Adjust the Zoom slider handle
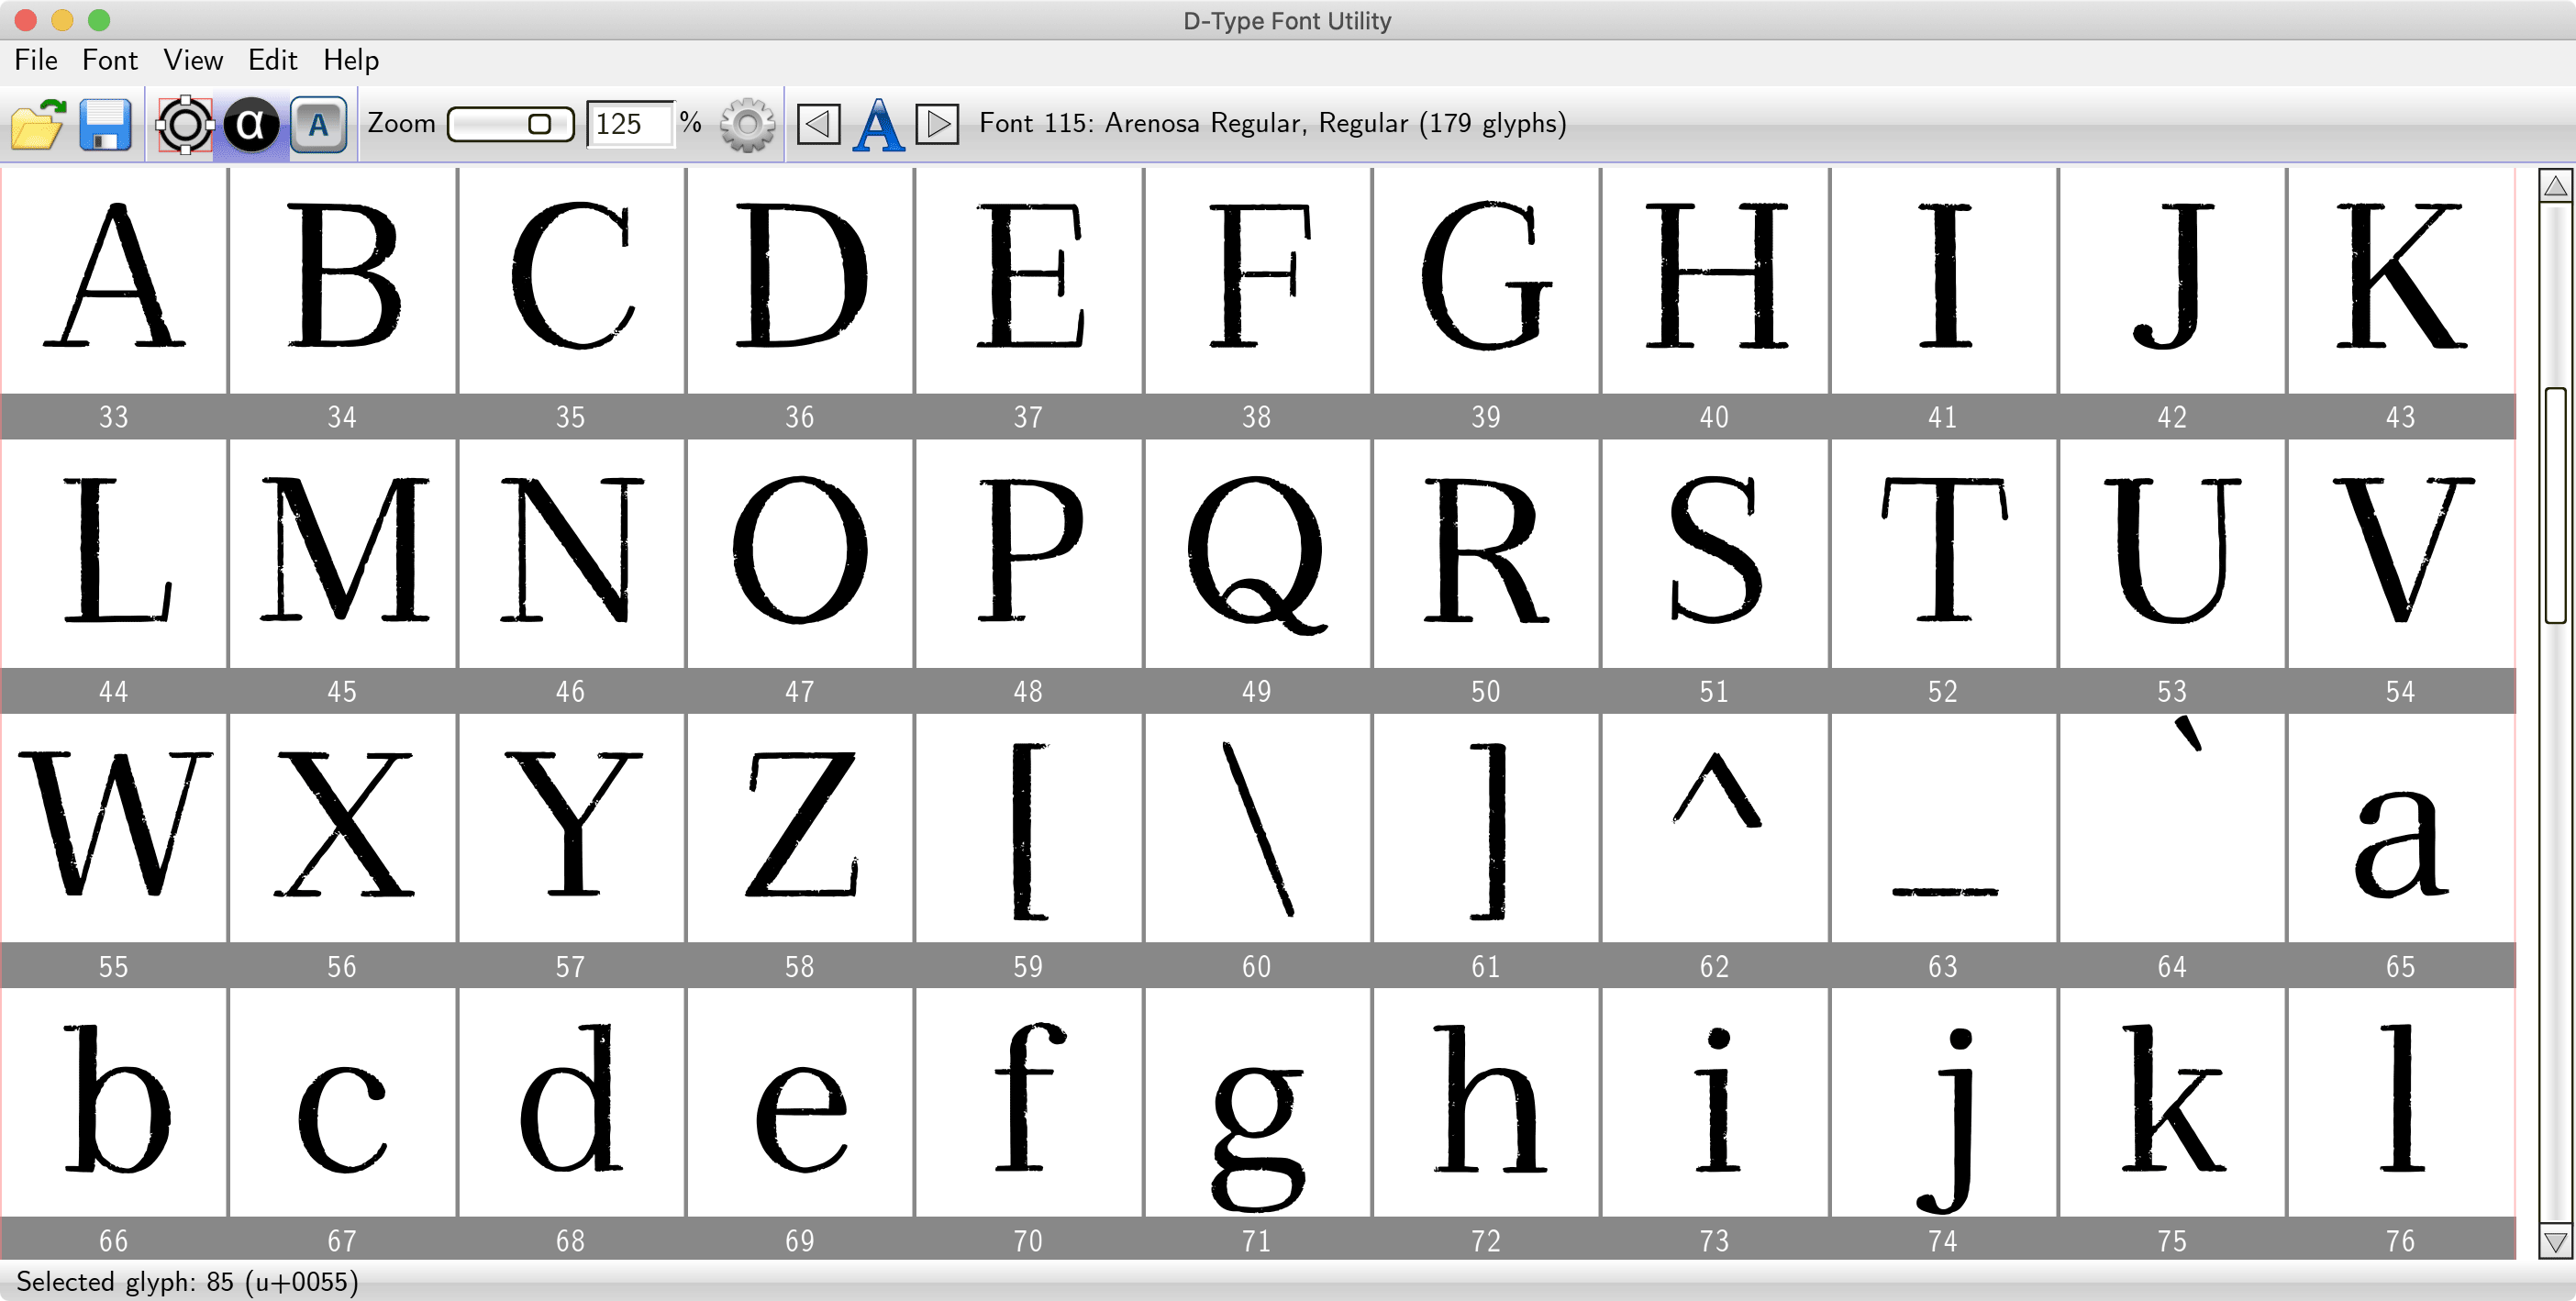2576x1301 pixels. (x=539, y=124)
